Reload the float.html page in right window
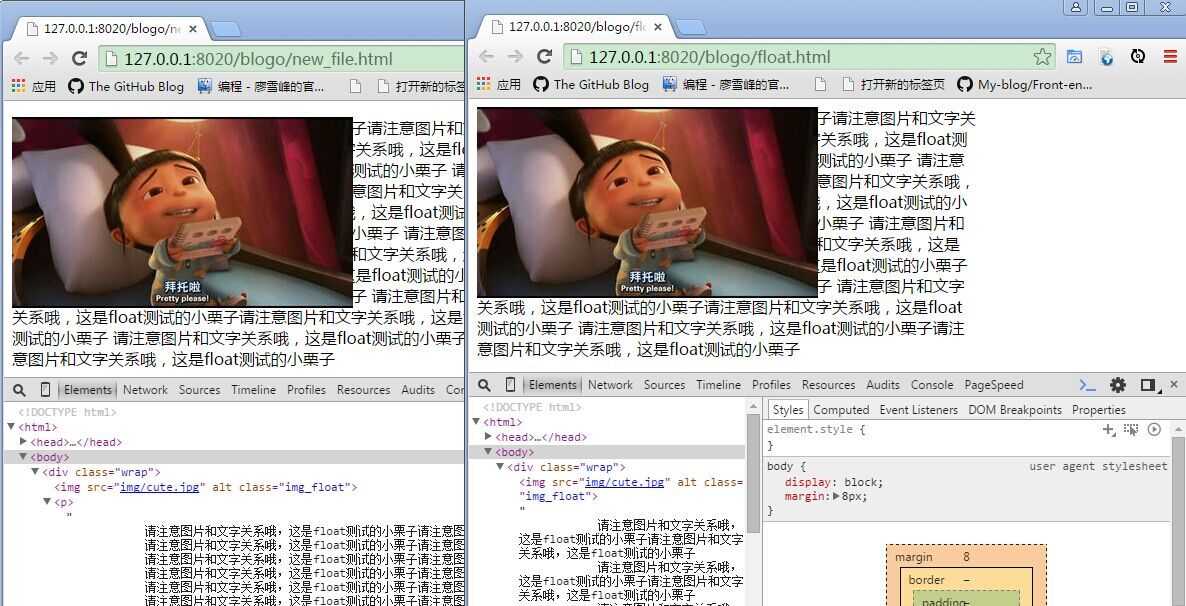The image size is (1186, 606). click(x=544, y=57)
